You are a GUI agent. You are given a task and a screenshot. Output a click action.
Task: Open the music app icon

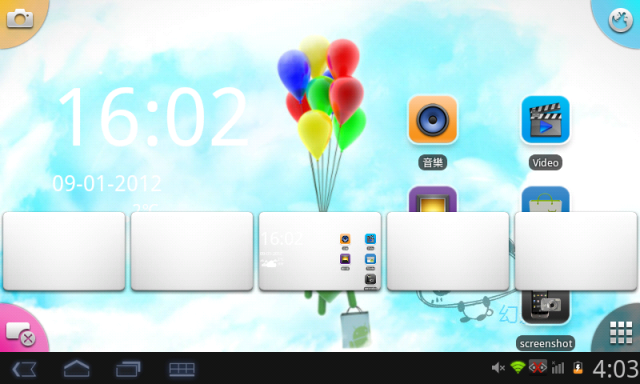pyautogui.click(x=433, y=120)
